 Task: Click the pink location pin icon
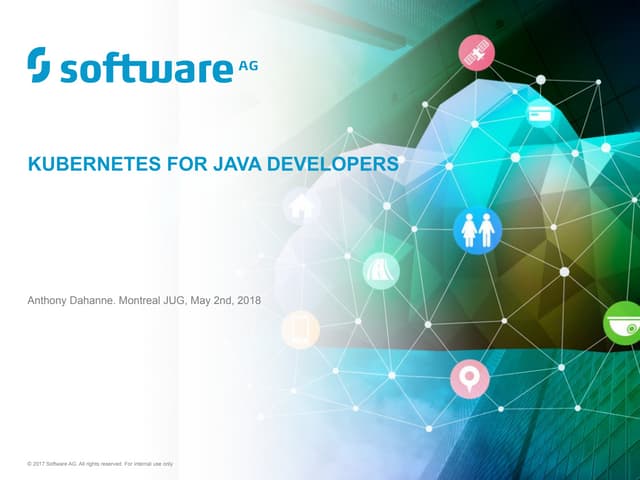(x=468, y=380)
